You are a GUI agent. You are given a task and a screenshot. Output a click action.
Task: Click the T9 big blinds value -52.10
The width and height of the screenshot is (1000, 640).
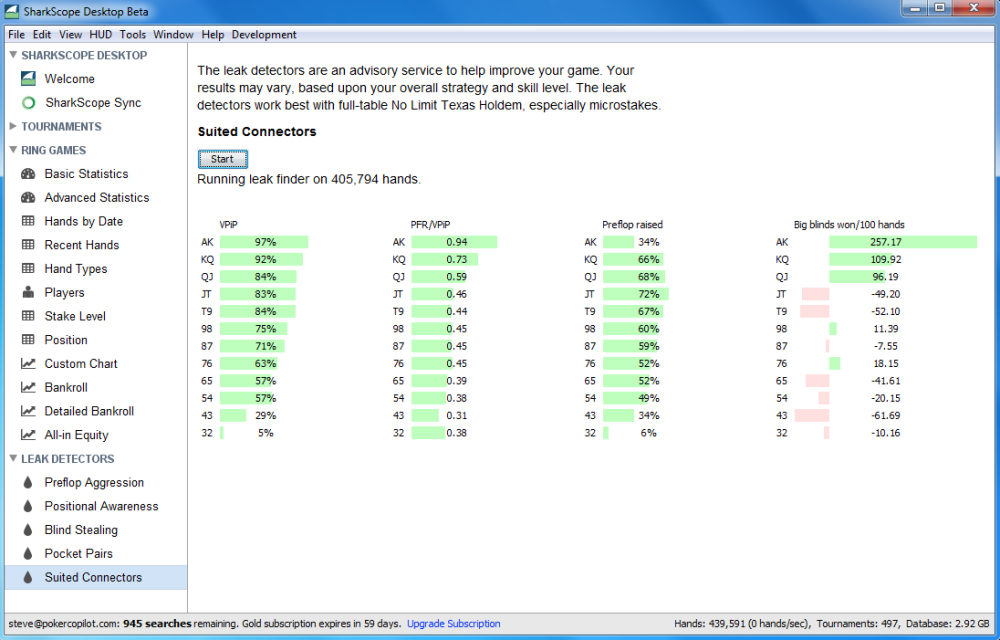coord(886,312)
